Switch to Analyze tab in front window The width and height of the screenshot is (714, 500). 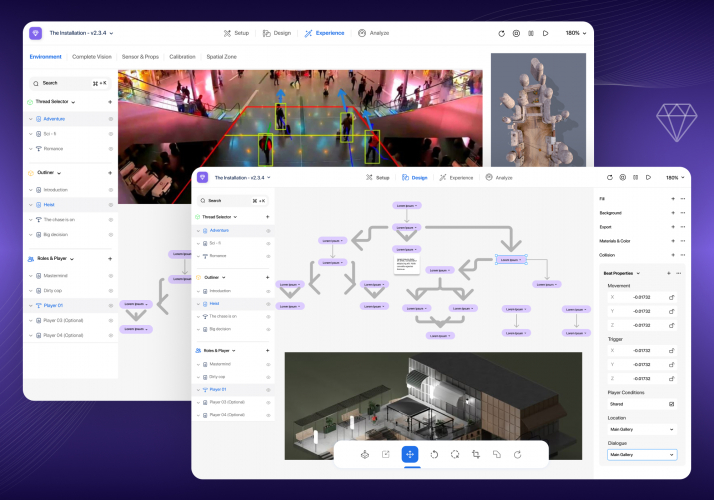(x=499, y=178)
